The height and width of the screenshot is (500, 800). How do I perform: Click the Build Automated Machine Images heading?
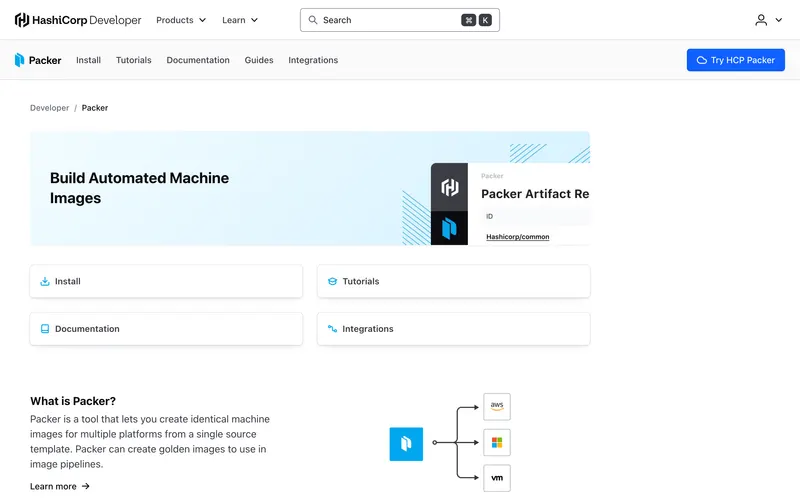pyautogui.click(x=139, y=188)
